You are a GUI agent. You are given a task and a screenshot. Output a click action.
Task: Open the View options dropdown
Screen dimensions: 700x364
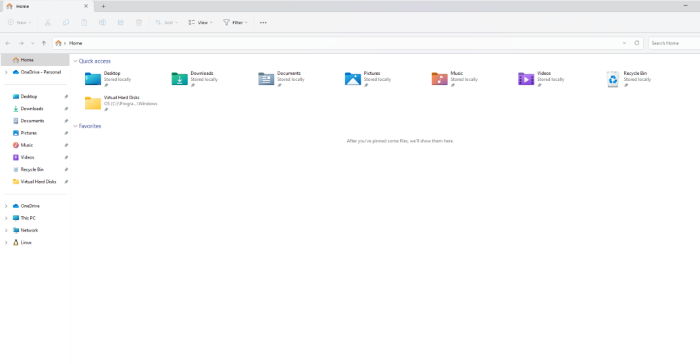tap(200, 22)
